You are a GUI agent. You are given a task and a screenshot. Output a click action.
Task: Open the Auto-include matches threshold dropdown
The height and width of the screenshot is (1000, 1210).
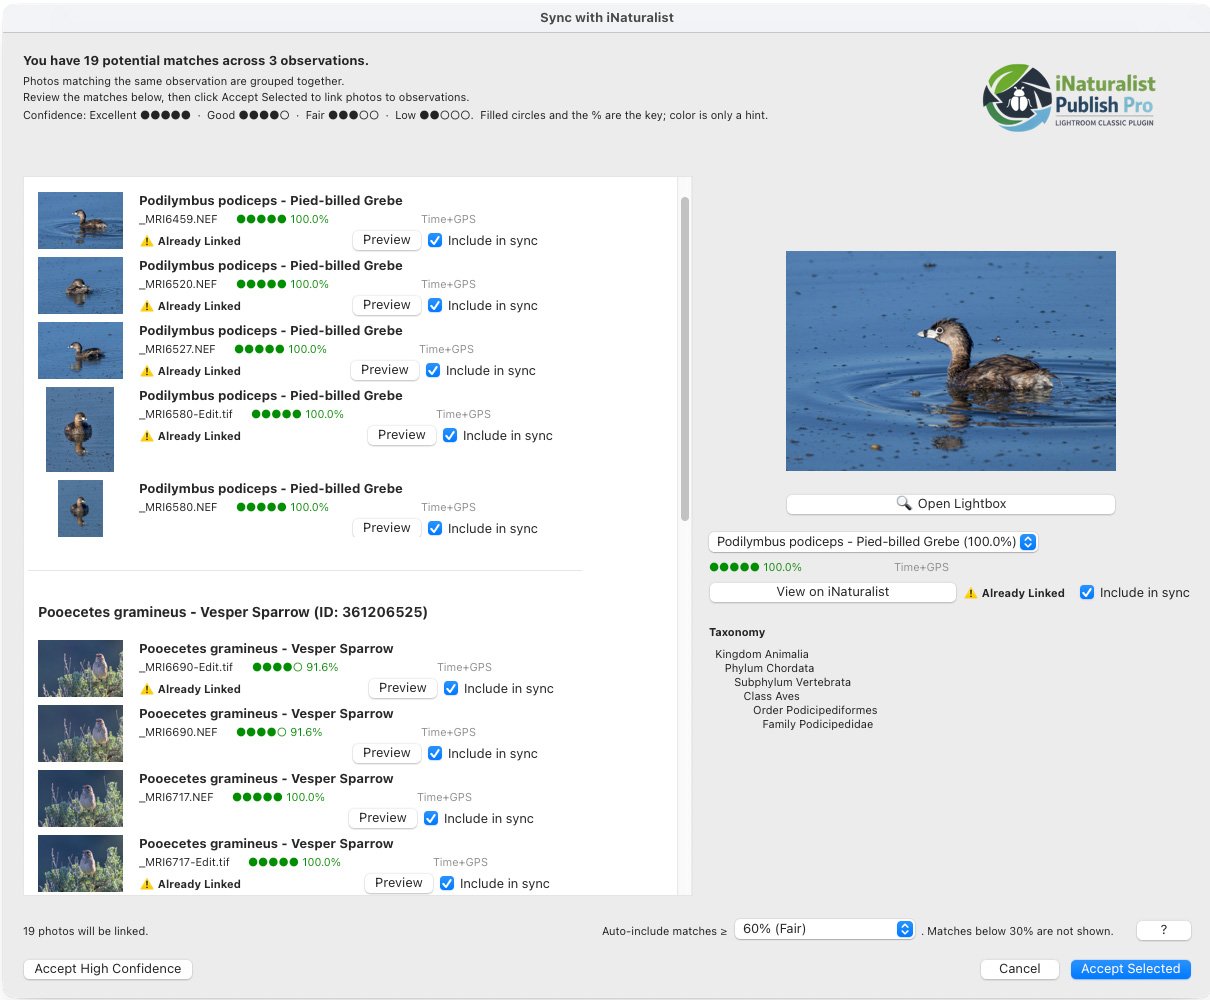[x=824, y=929]
